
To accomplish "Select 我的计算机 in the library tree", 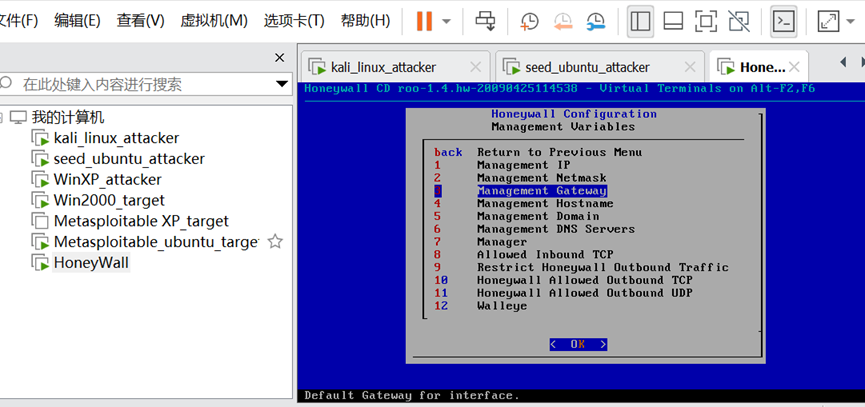I will (x=68, y=117).
